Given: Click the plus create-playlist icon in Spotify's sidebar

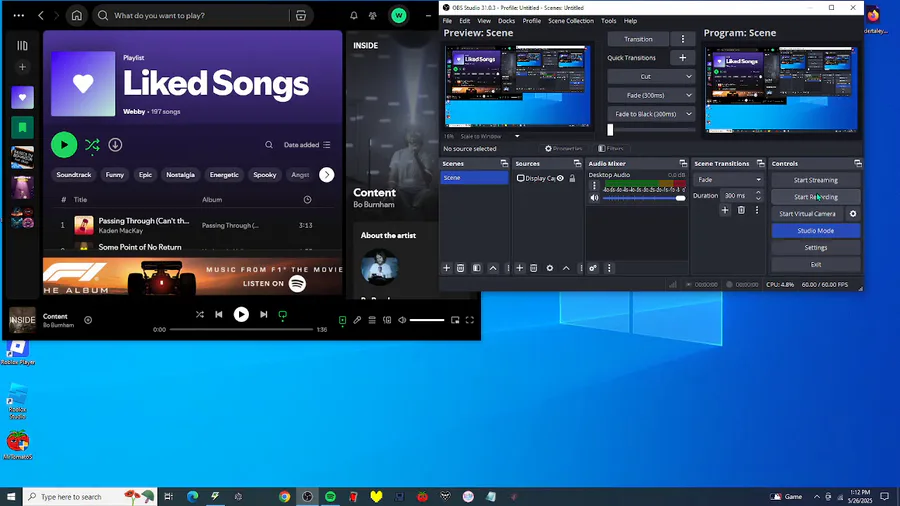Looking at the screenshot, I should [22, 67].
